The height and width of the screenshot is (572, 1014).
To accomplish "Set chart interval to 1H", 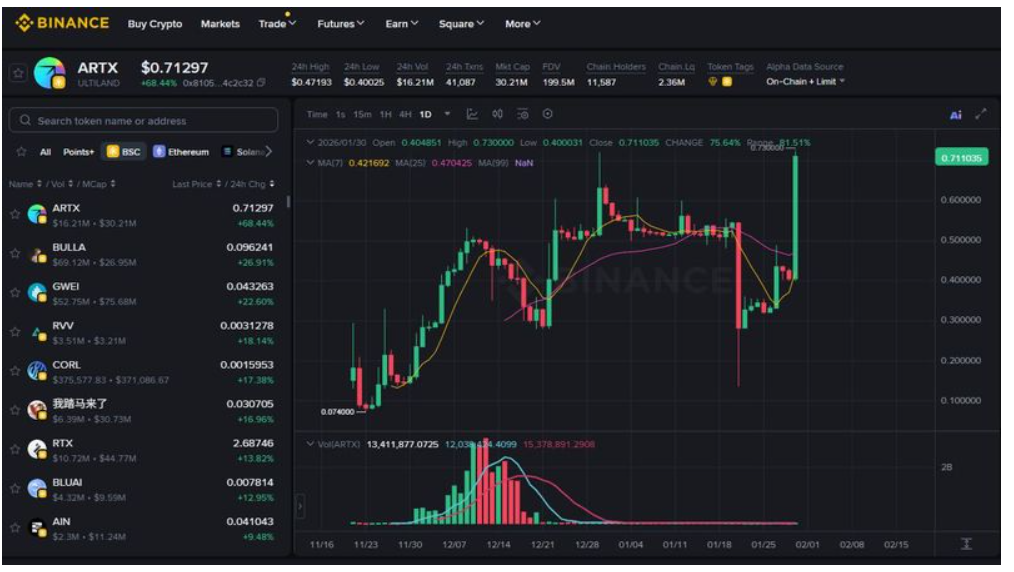I will 385,114.
